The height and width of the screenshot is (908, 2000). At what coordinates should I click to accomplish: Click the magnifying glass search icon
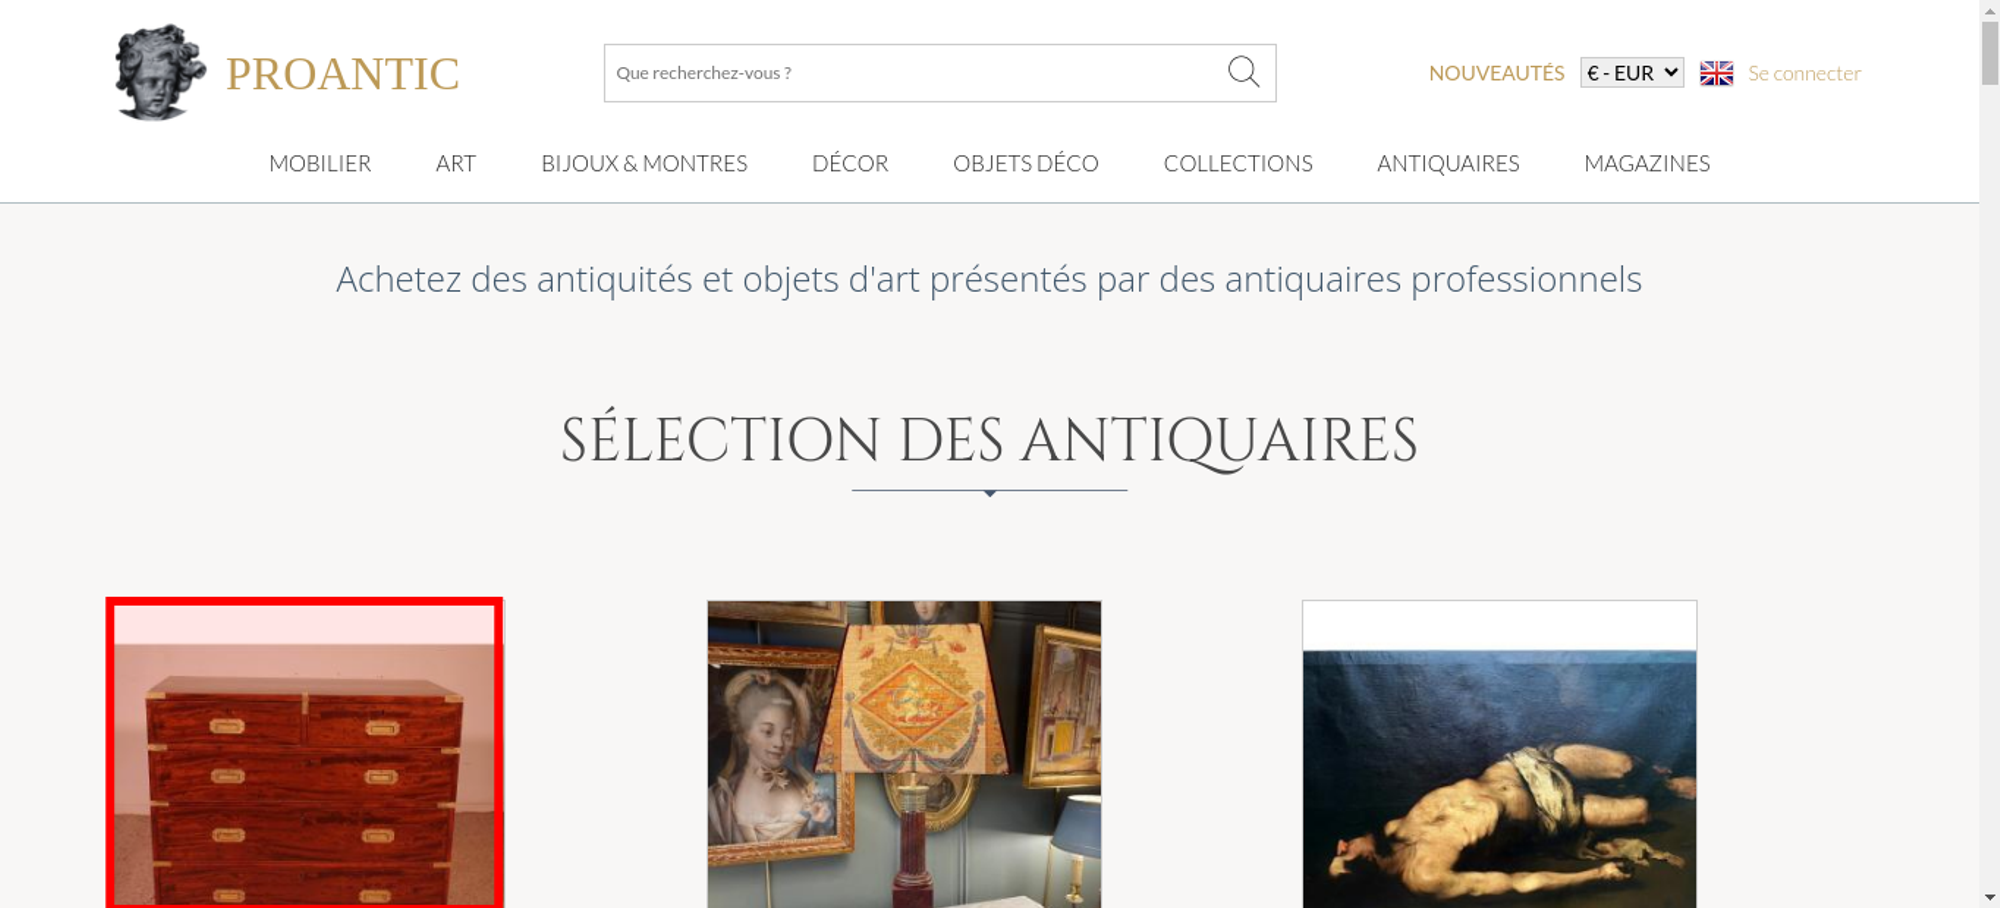tap(1243, 72)
